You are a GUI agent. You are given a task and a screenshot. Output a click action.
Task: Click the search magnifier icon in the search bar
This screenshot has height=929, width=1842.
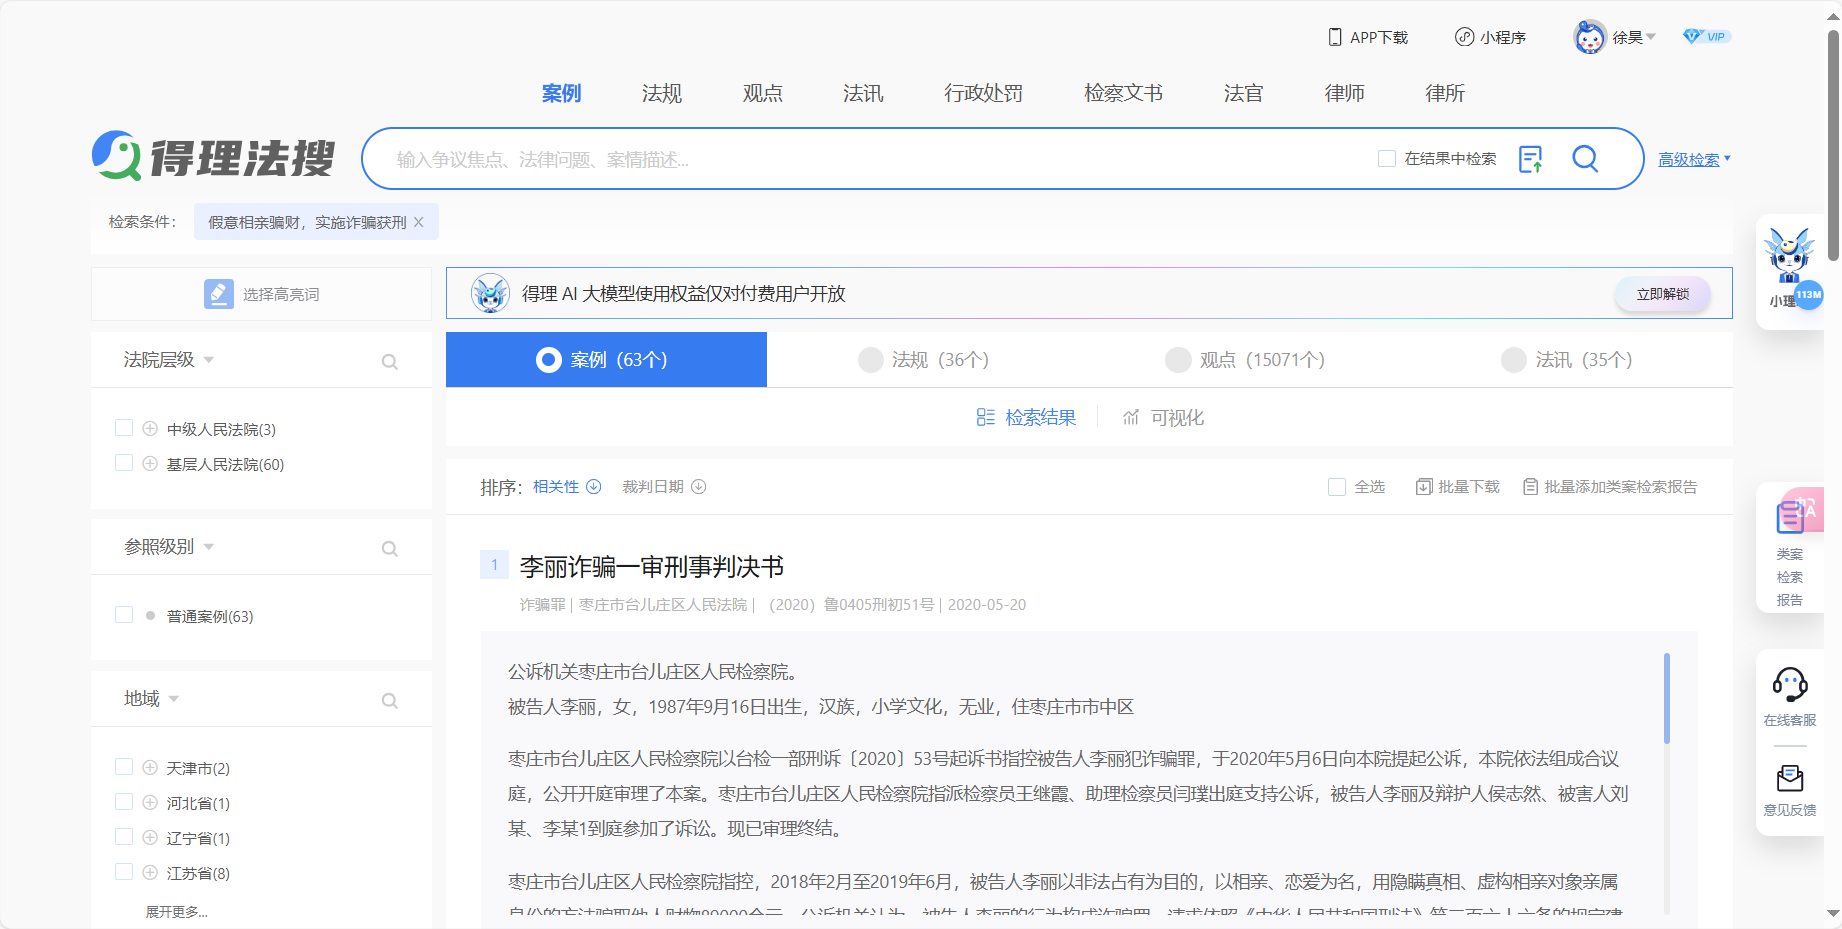1585,158
